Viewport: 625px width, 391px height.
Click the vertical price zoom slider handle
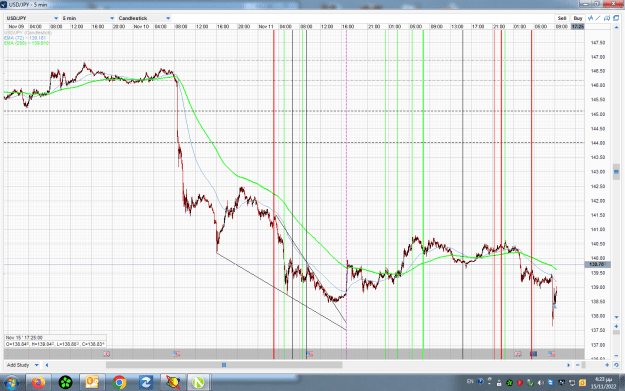(x=617, y=332)
